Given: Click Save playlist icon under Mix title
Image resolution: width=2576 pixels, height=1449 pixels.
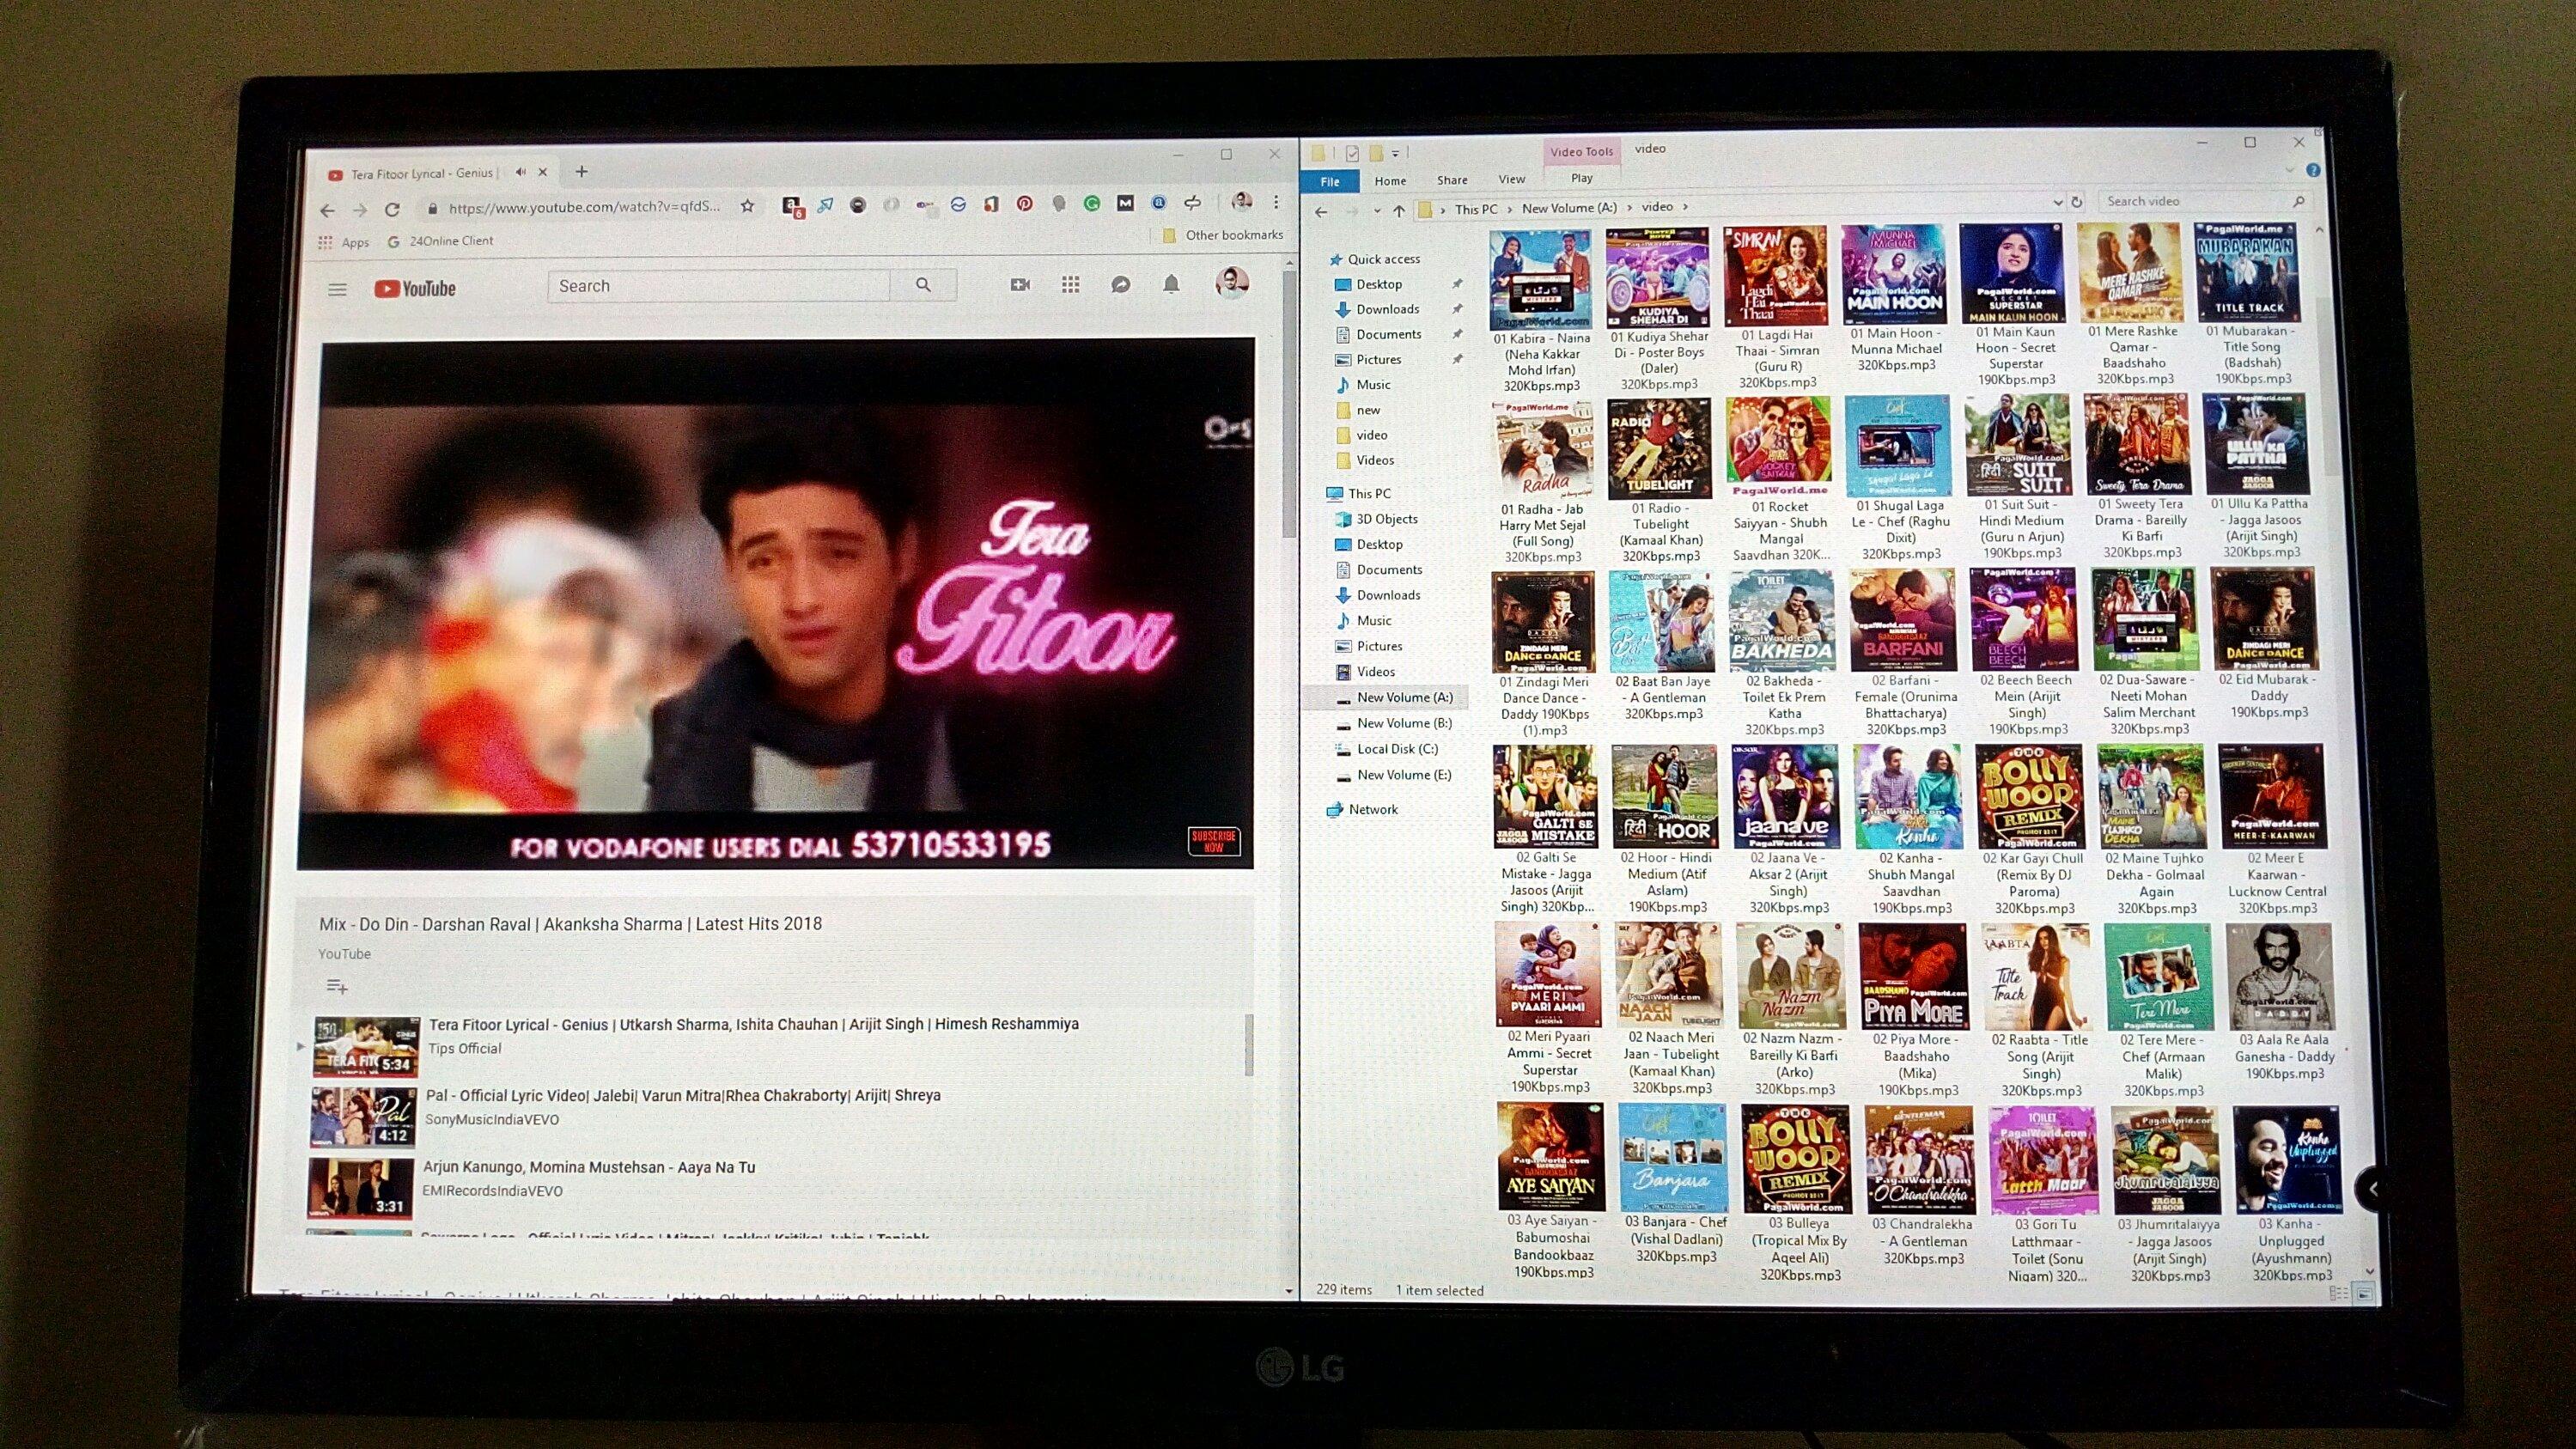Looking at the screenshot, I should pyautogui.click(x=337, y=987).
